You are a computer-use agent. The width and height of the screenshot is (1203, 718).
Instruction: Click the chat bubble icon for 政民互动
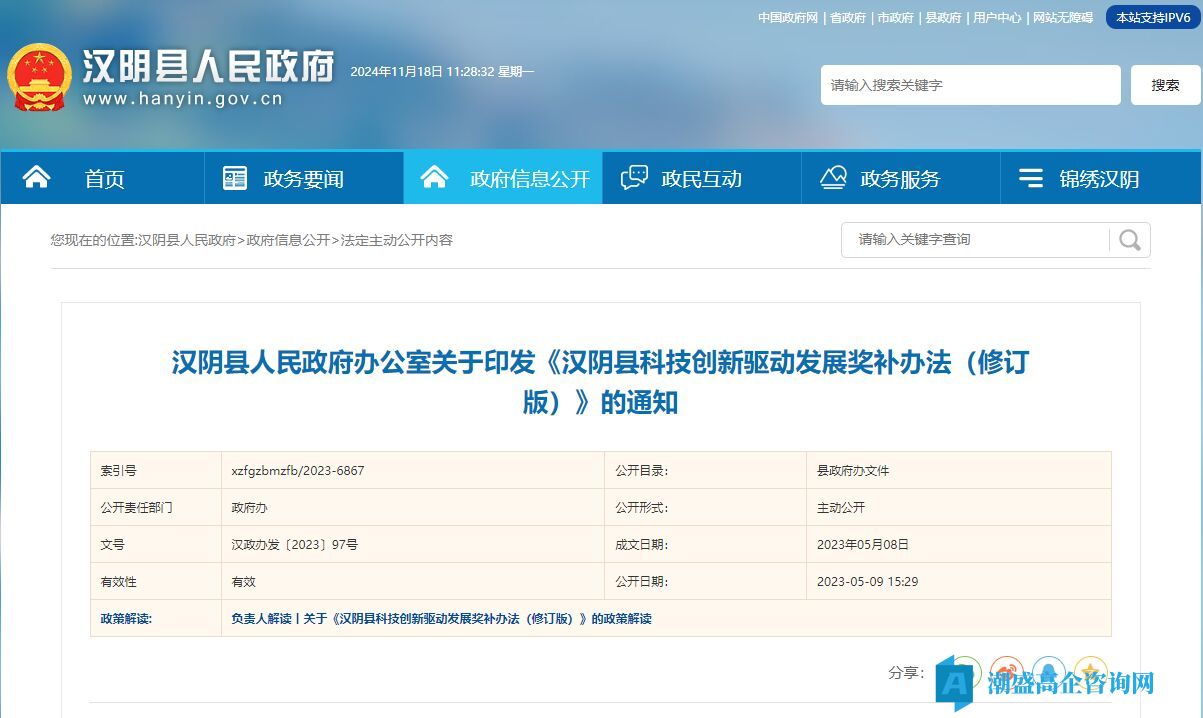coord(634,179)
